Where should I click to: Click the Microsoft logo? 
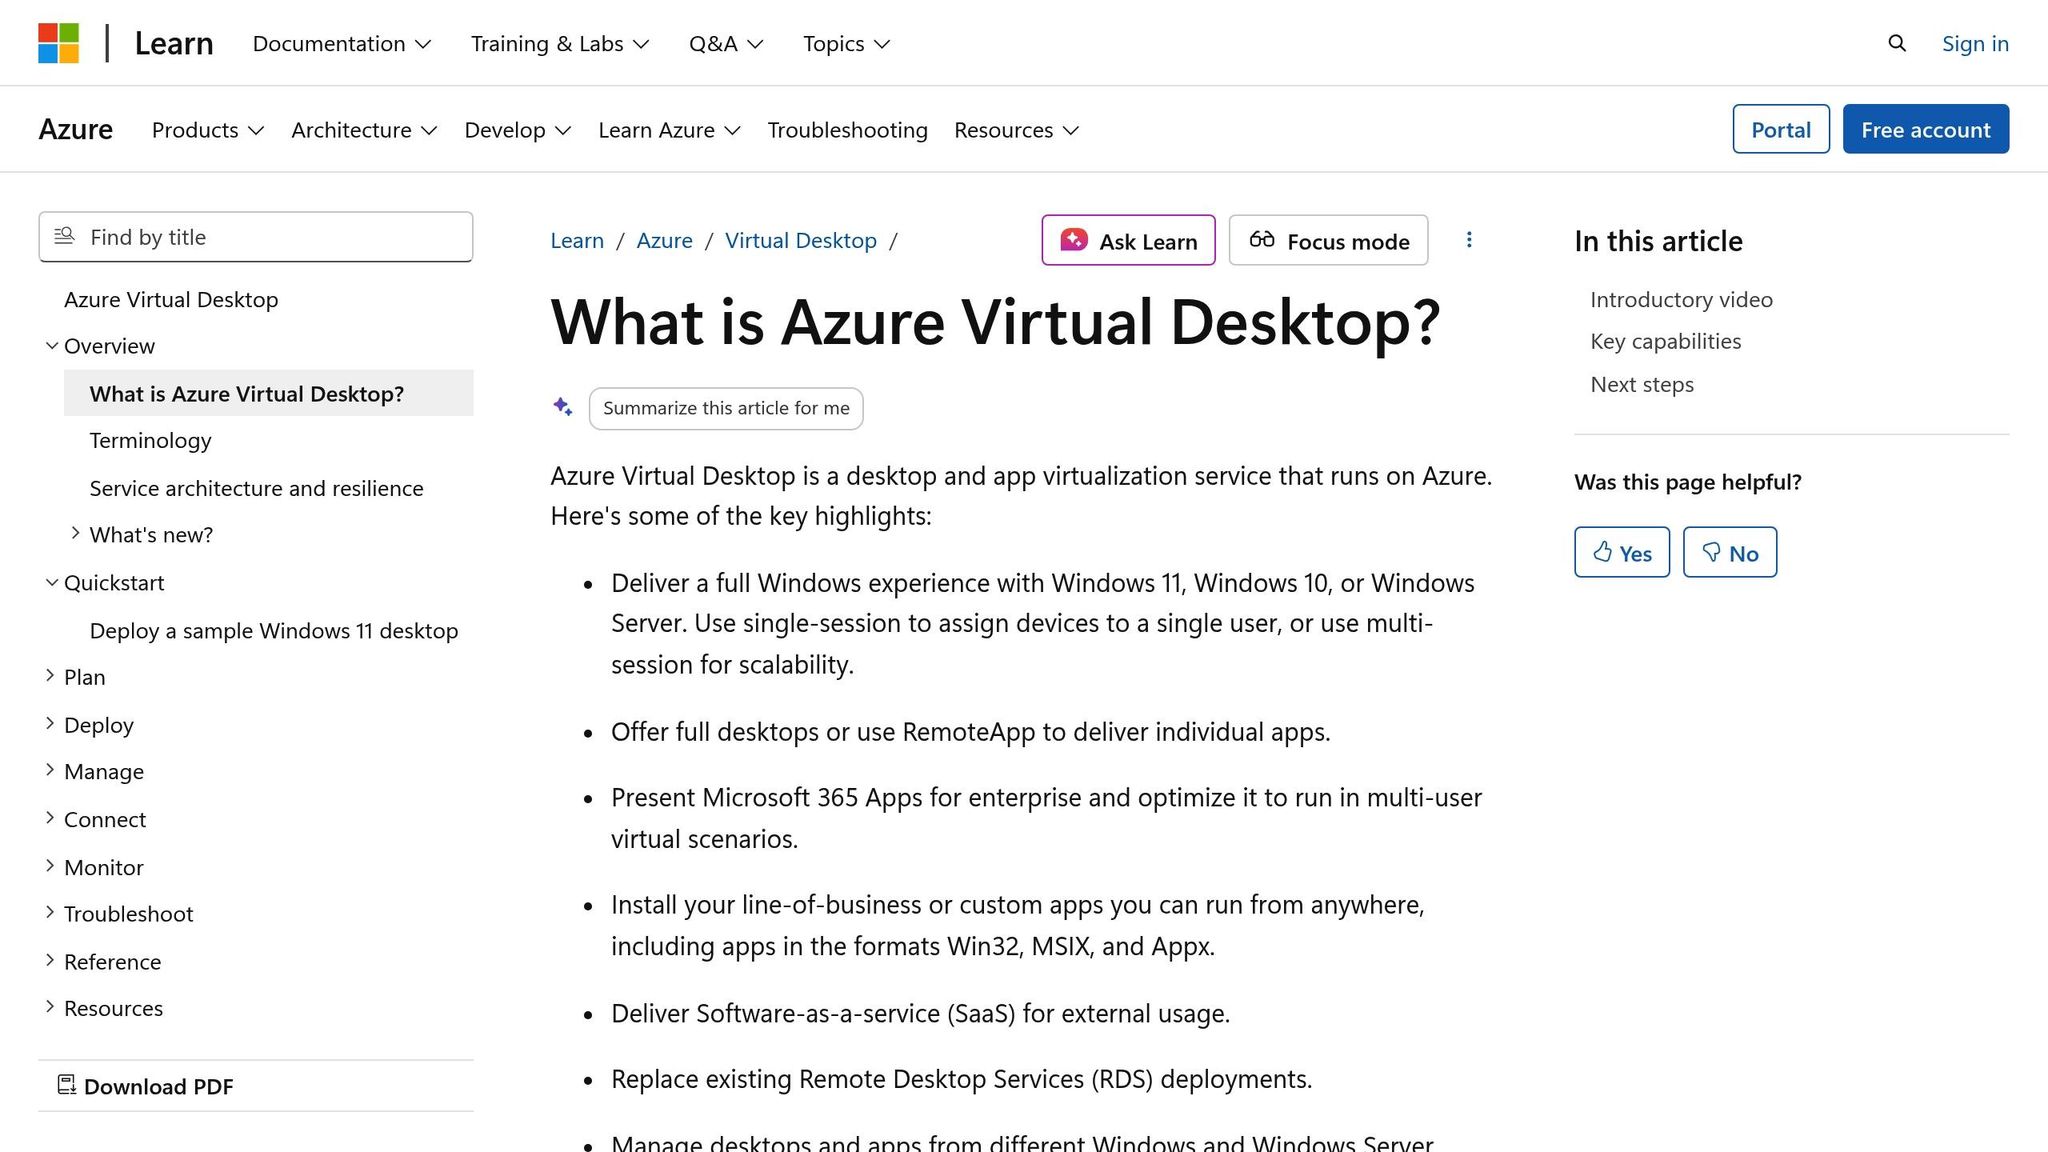coord(58,43)
